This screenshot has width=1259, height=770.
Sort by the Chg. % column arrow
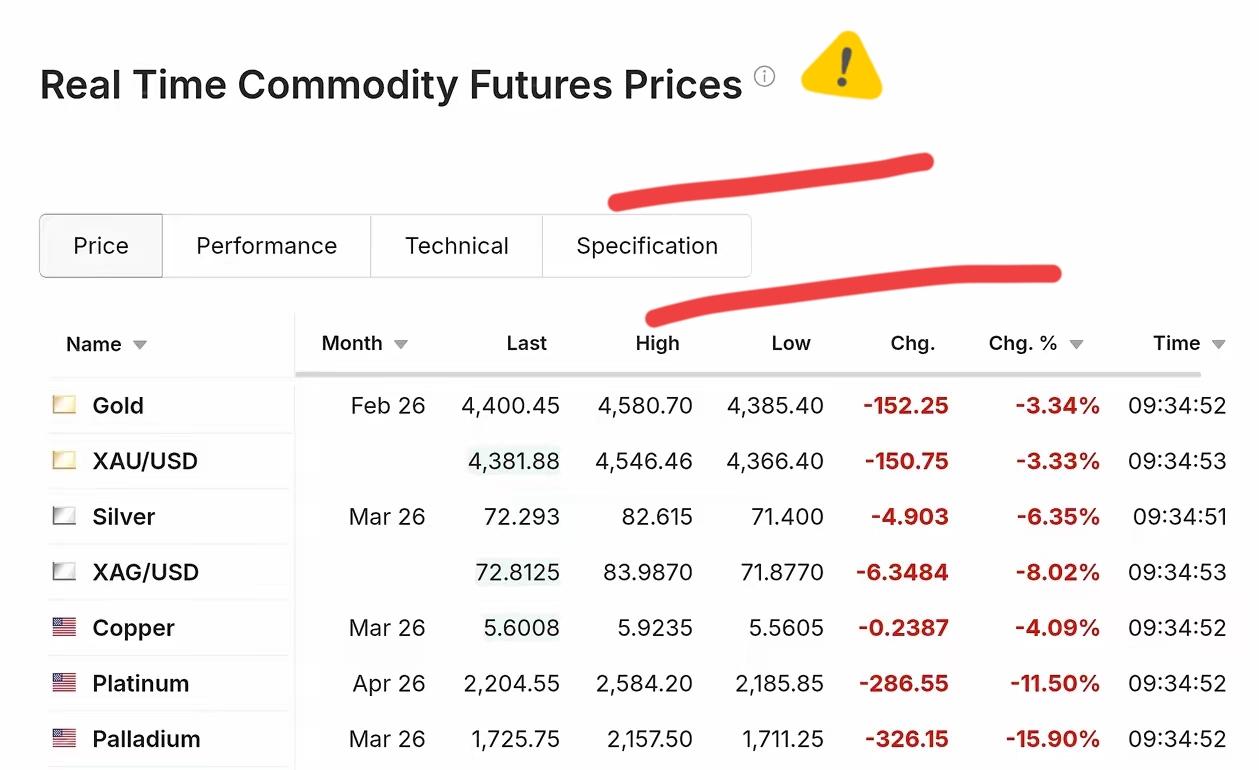[1076, 345]
